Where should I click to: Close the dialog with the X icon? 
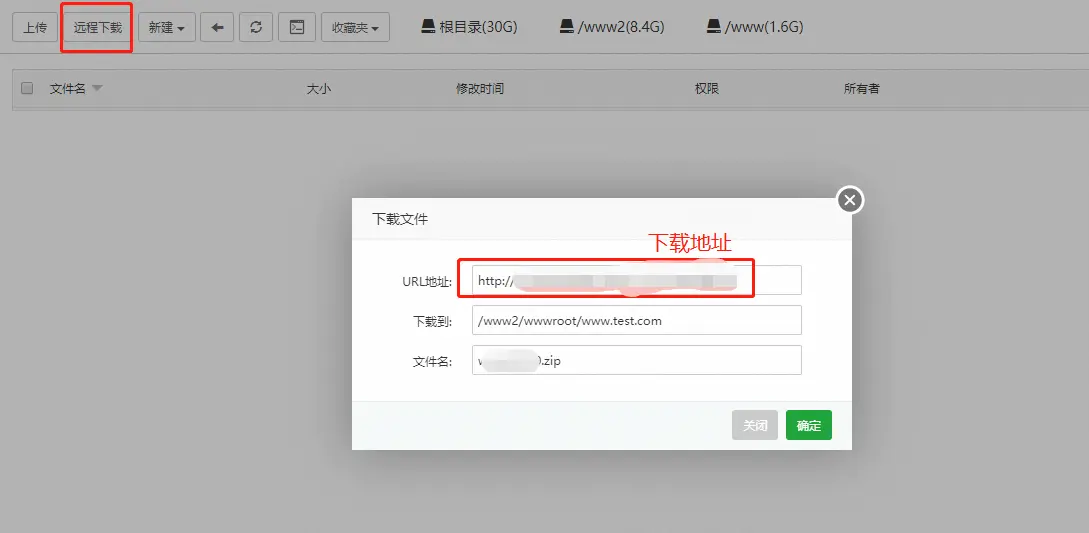(x=849, y=200)
